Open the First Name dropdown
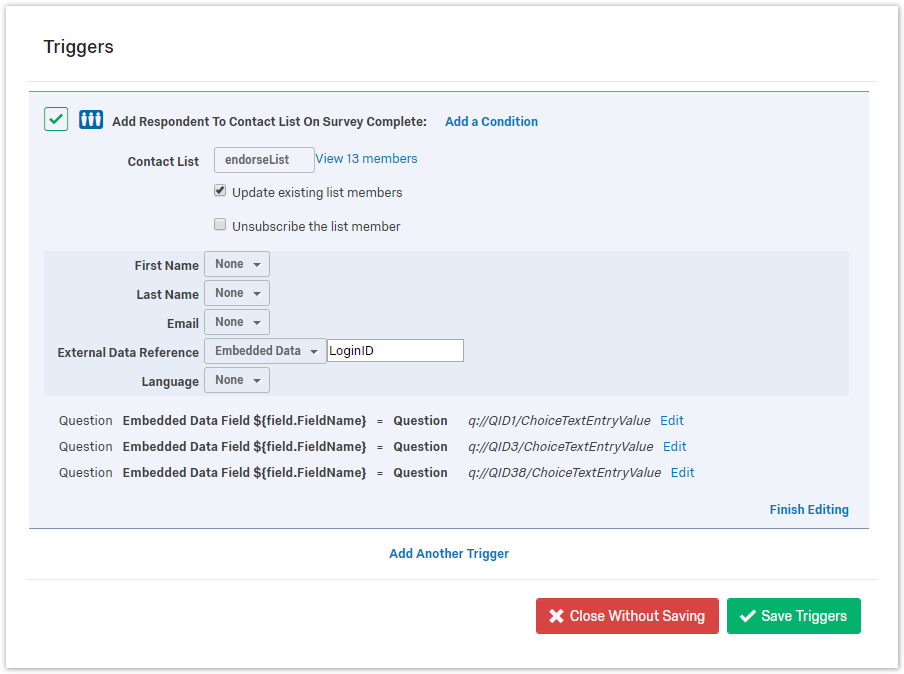 tap(237, 264)
